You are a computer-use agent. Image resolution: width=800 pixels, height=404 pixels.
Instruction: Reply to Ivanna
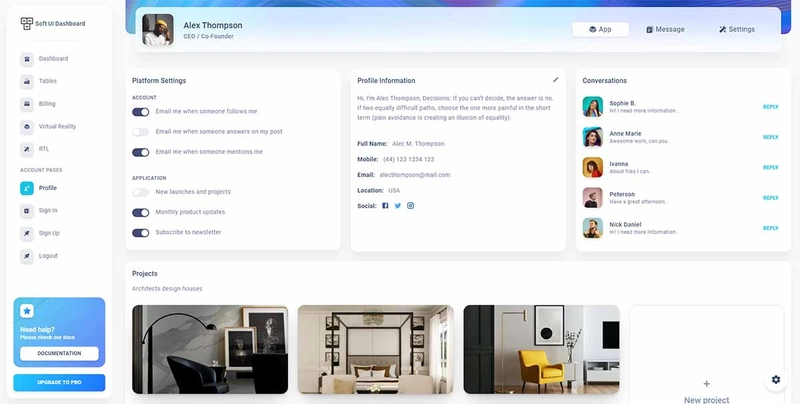click(770, 167)
